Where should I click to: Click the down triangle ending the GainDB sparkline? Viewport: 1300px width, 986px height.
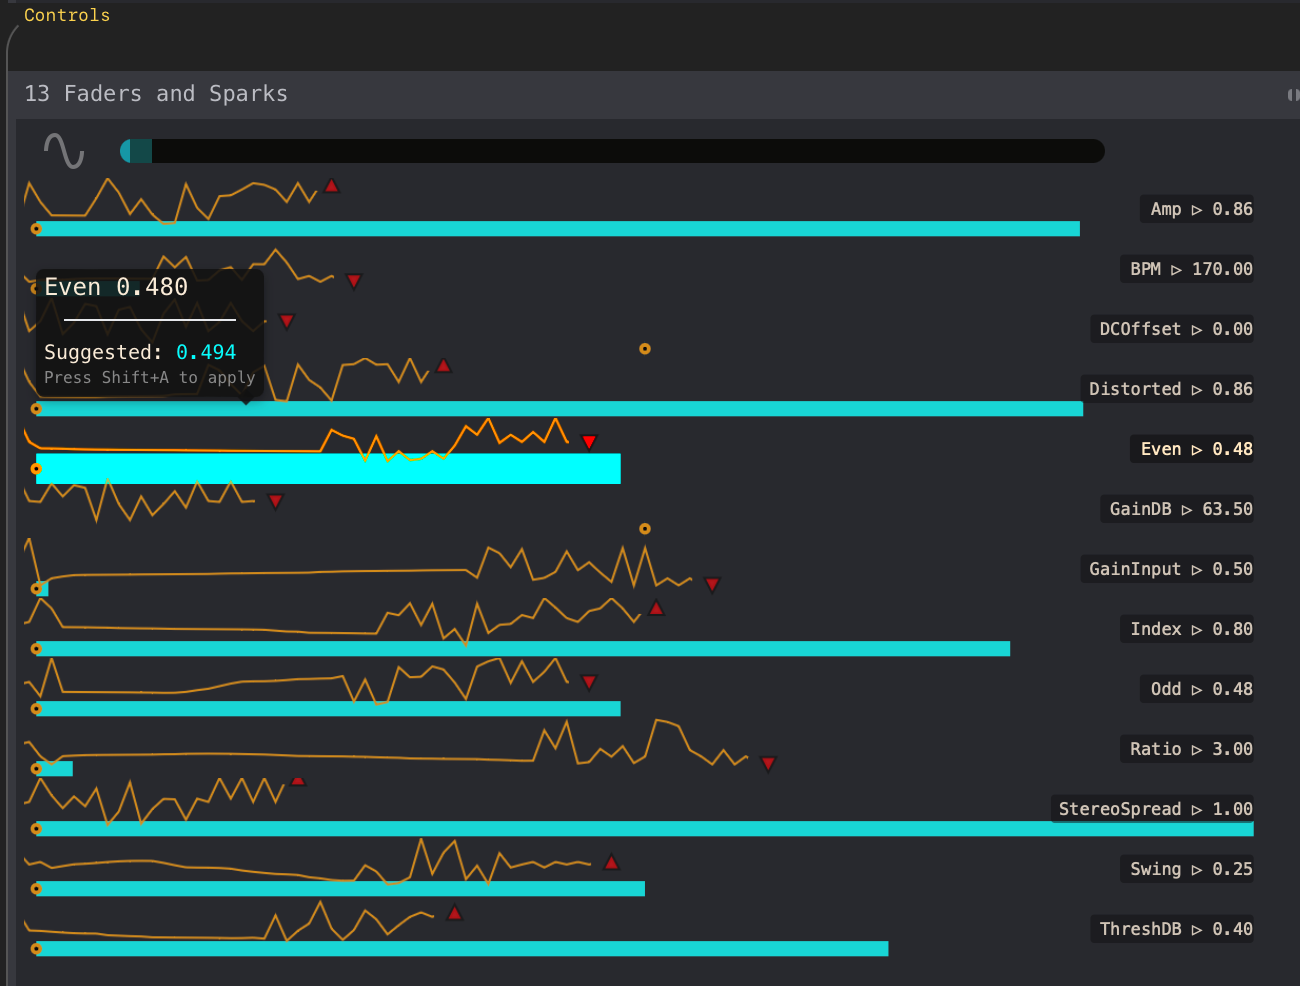click(276, 501)
